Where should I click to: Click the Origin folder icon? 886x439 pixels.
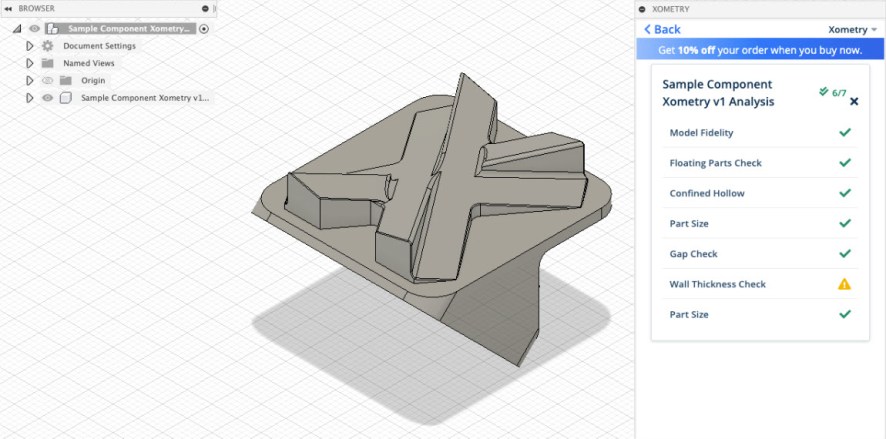(65, 80)
